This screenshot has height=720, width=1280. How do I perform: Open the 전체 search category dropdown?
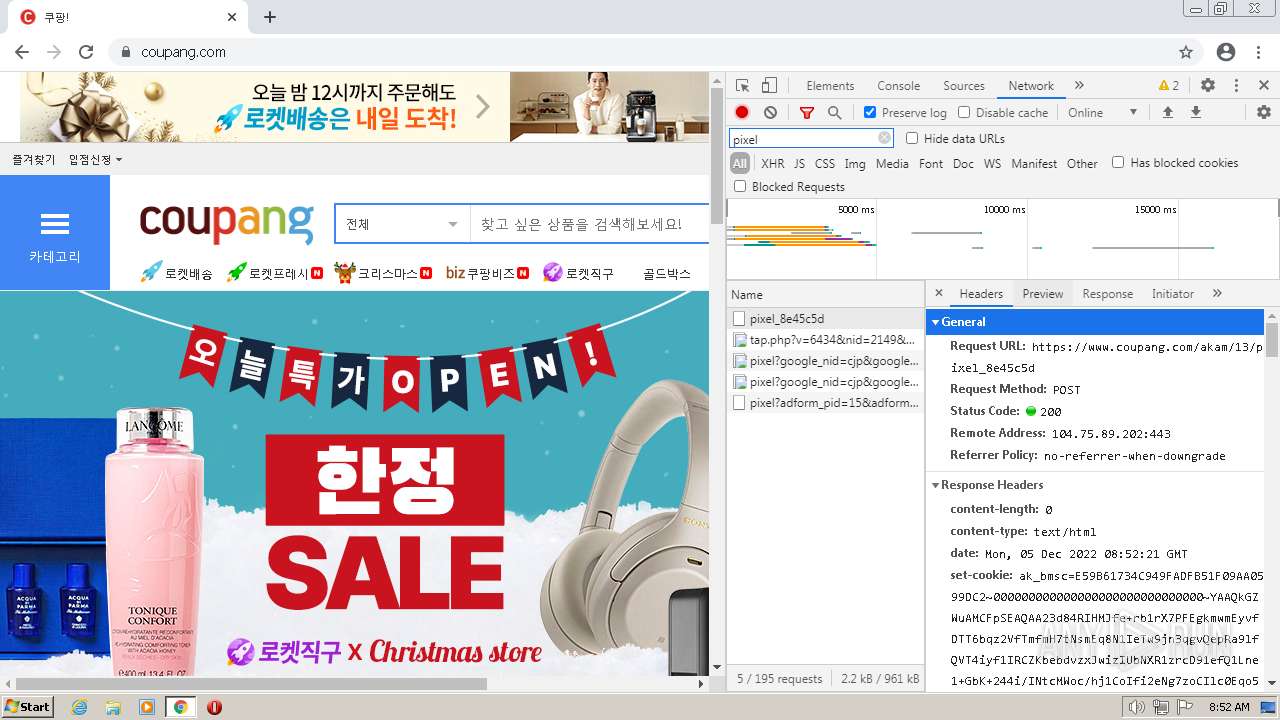point(402,224)
